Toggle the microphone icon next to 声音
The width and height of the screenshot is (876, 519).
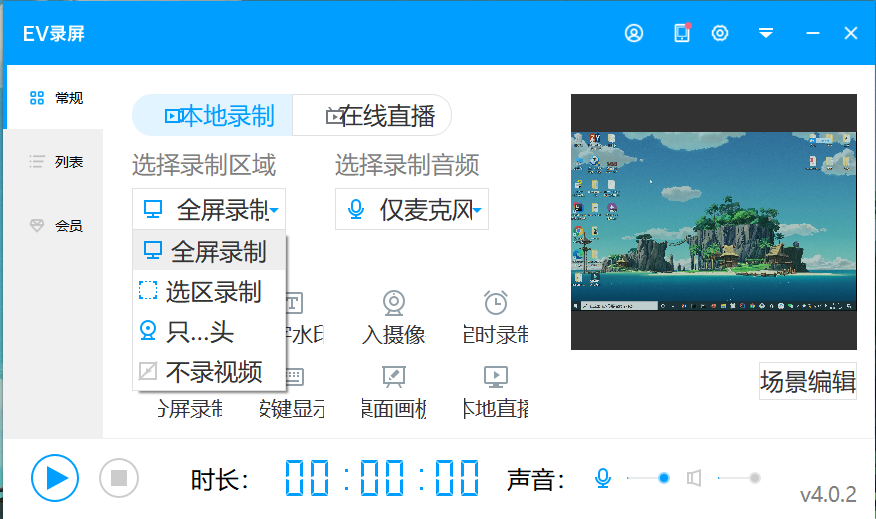click(x=603, y=479)
